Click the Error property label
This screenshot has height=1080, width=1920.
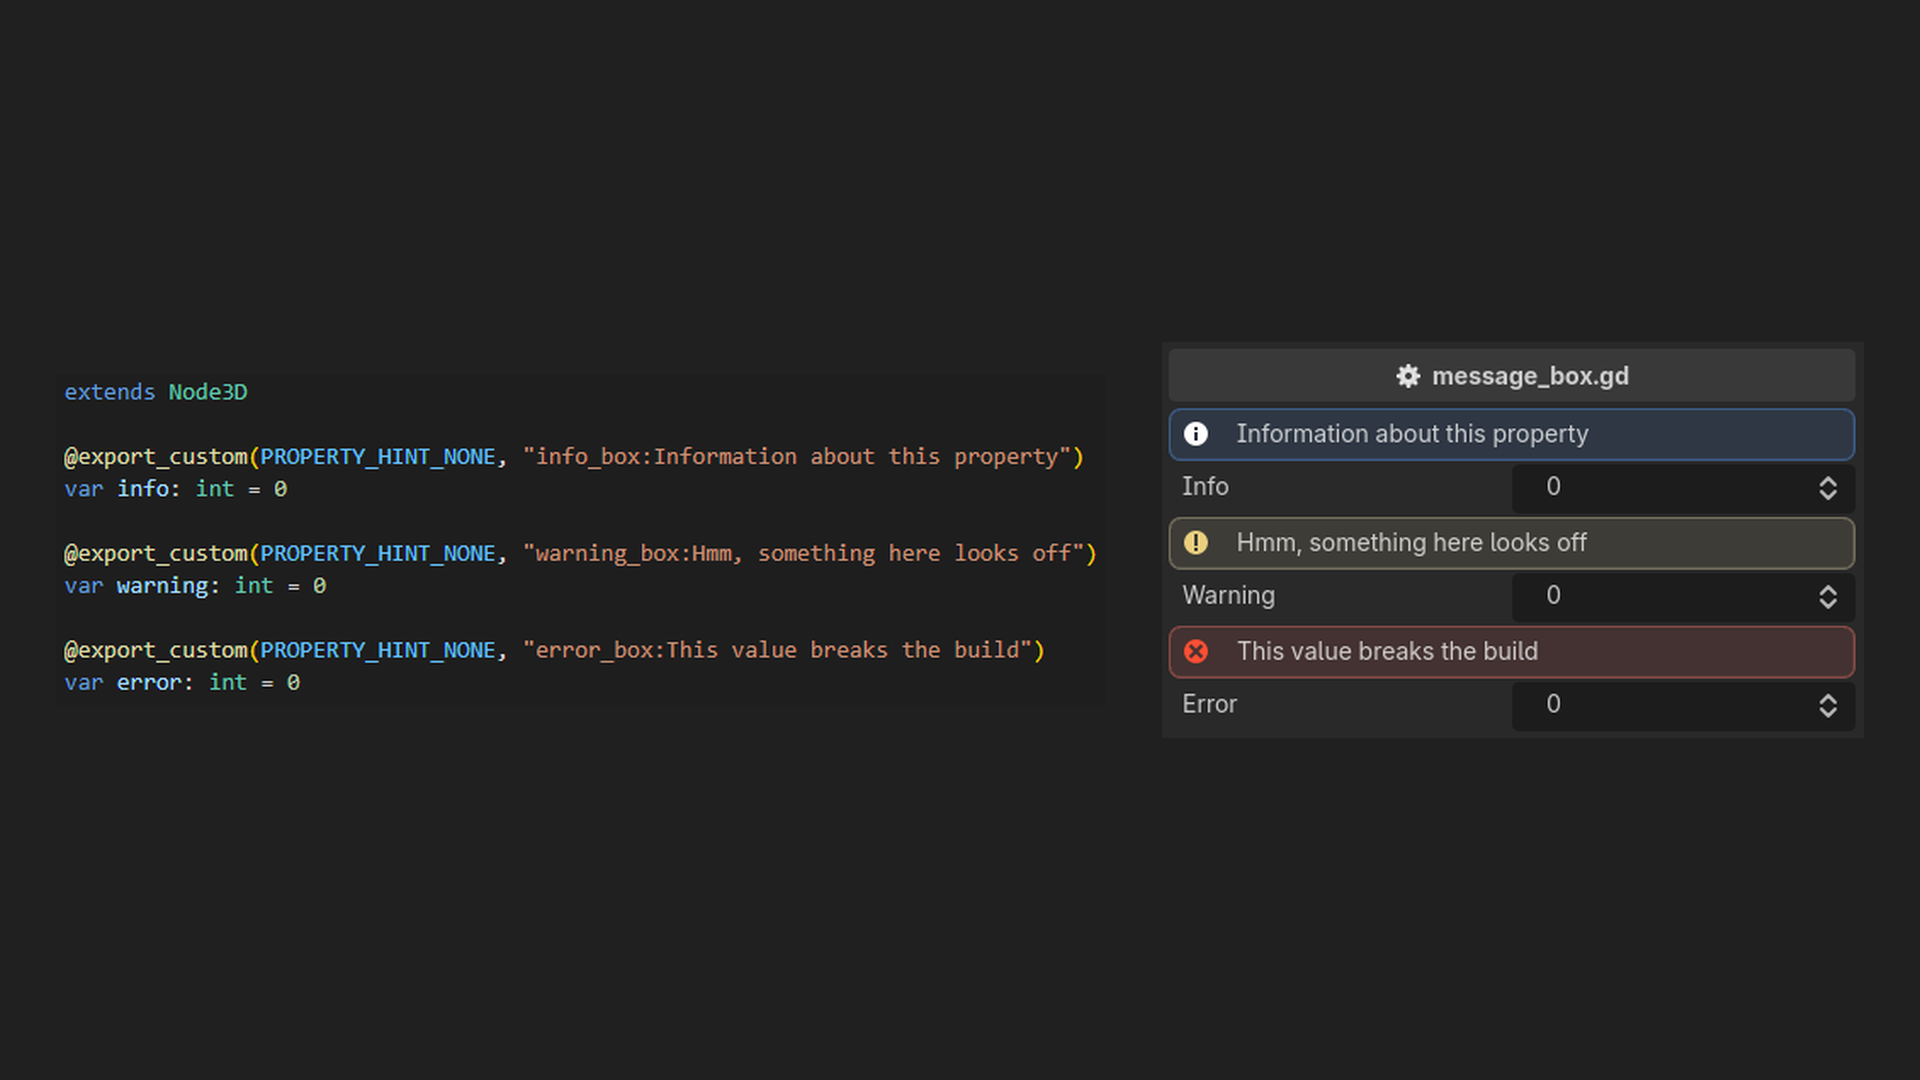click(1209, 705)
